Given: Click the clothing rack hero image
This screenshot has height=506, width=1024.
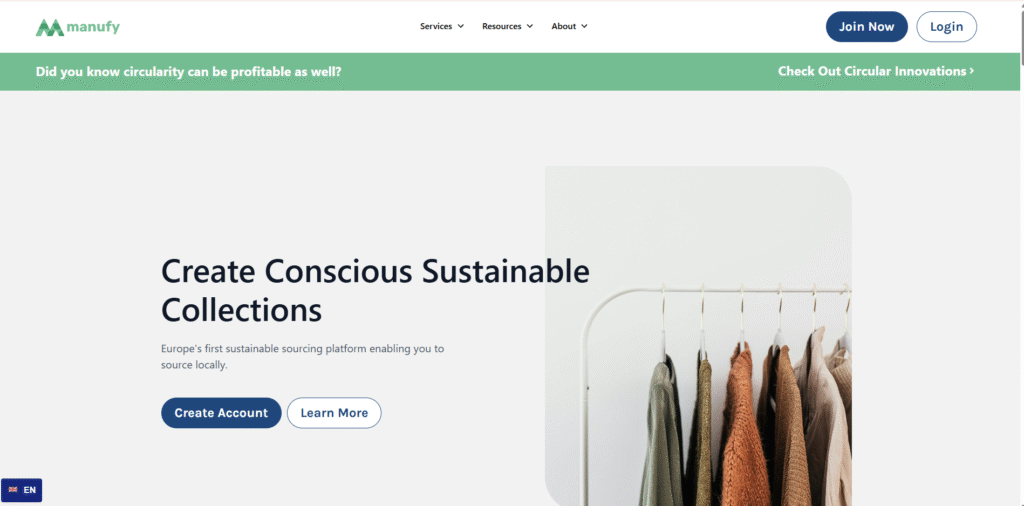Looking at the screenshot, I should (698, 336).
